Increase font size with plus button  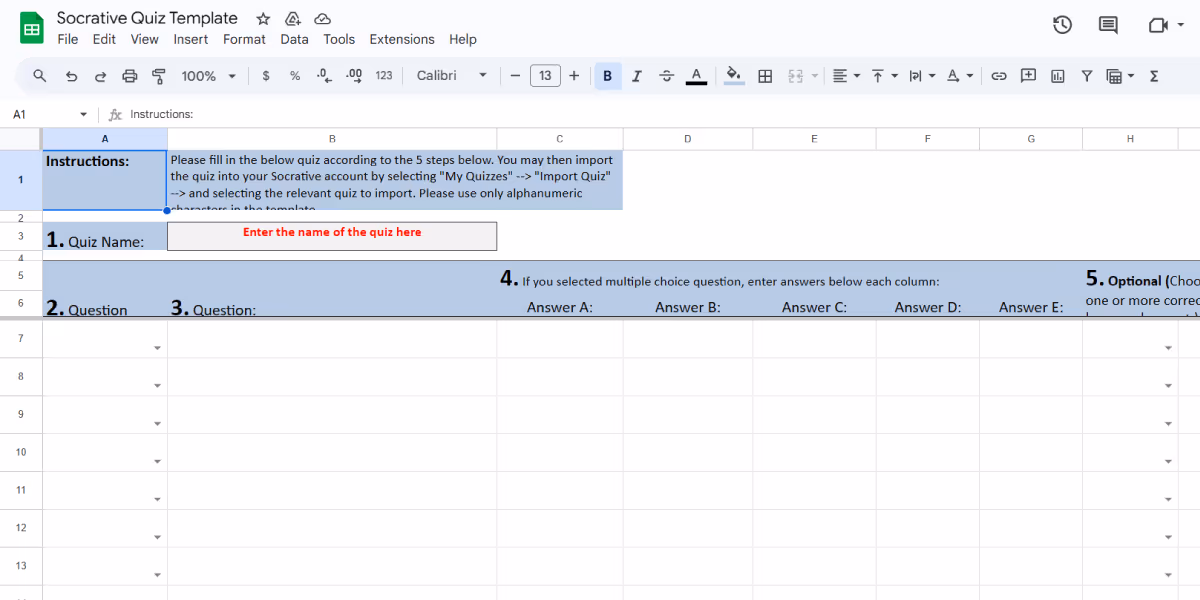(574, 75)
